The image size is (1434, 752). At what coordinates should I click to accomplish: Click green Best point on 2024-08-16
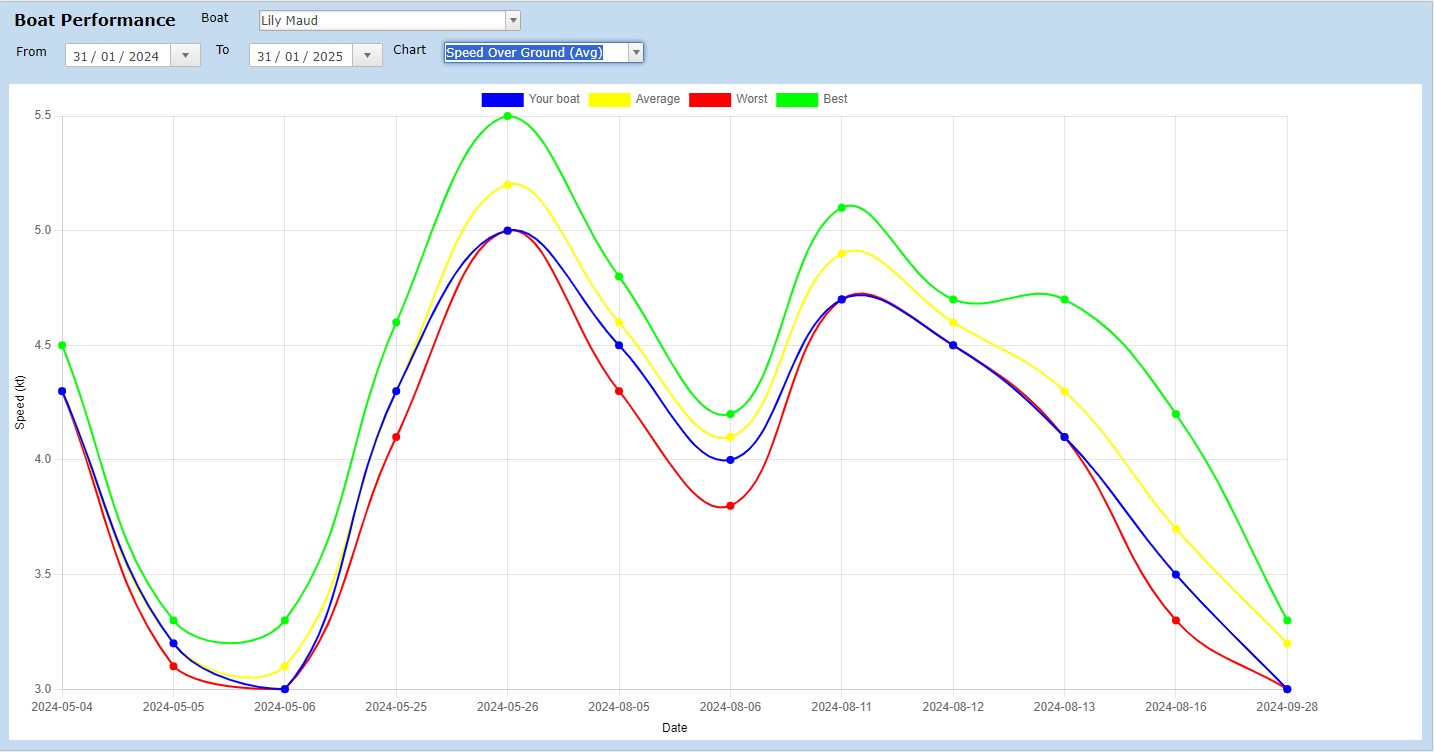tap(1176, 414)
